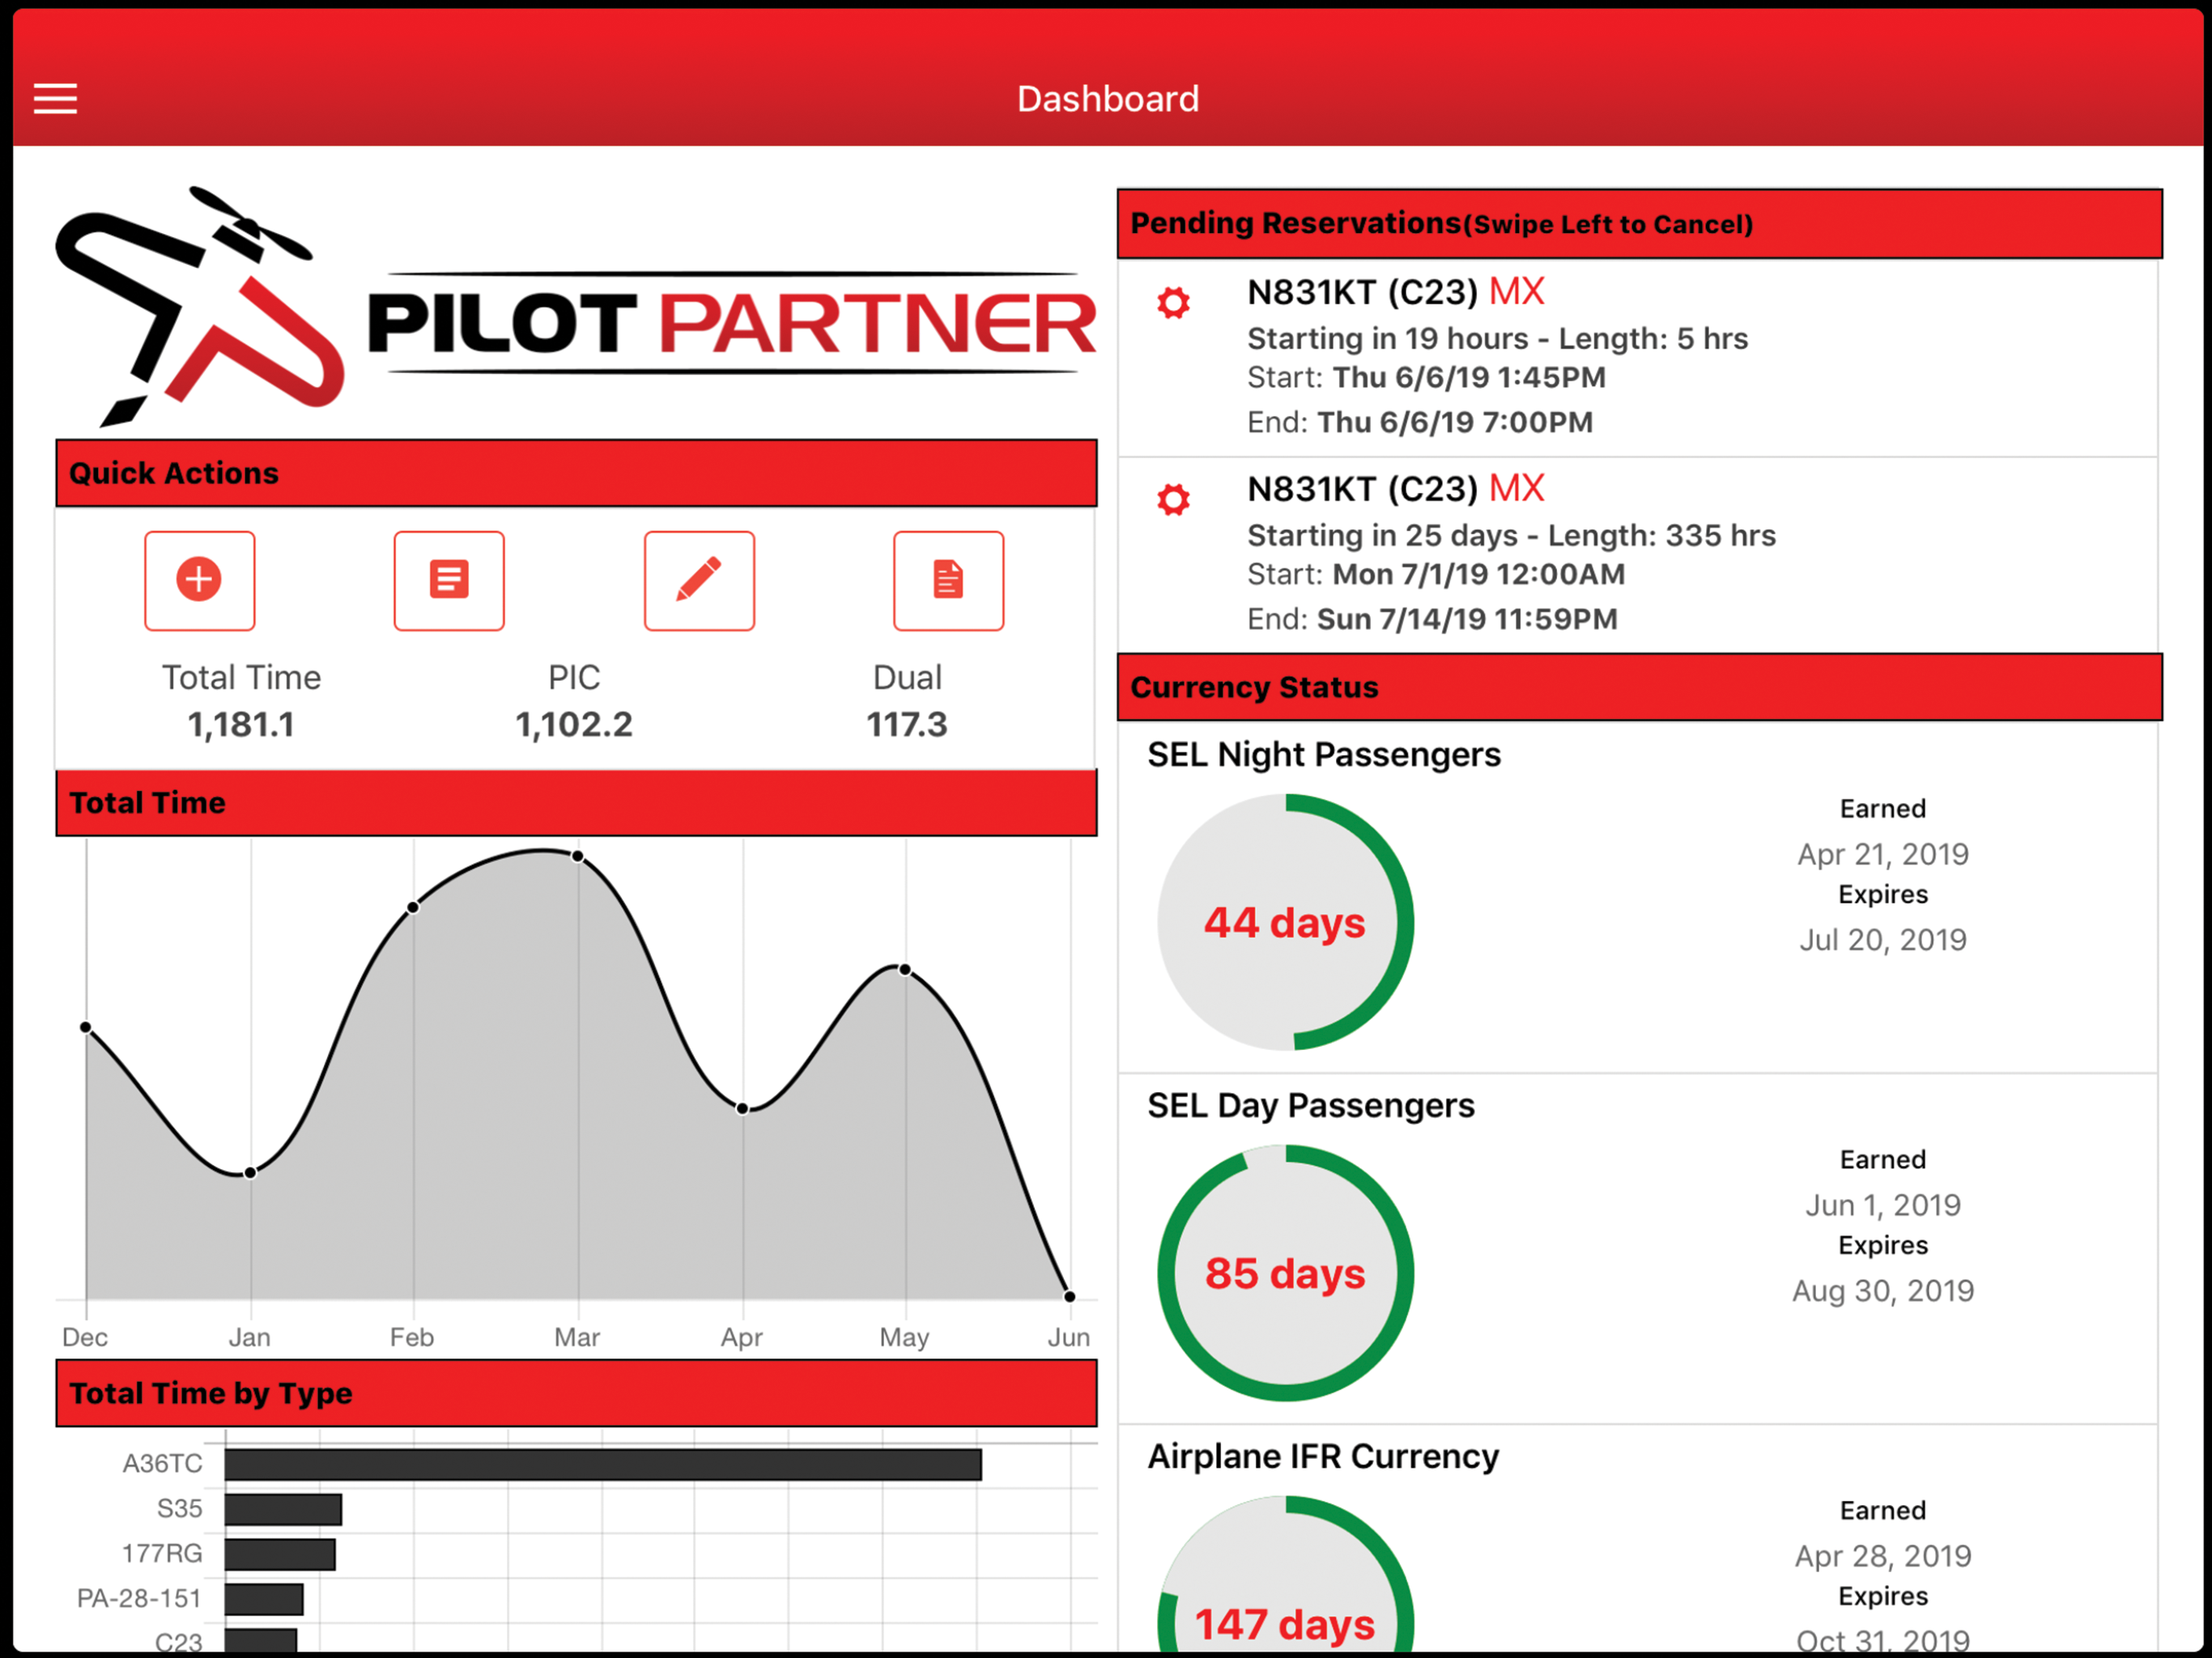Click the Total Time chart header
The height and width of the screenshot is (1658, 2212).
click(576, 802)
